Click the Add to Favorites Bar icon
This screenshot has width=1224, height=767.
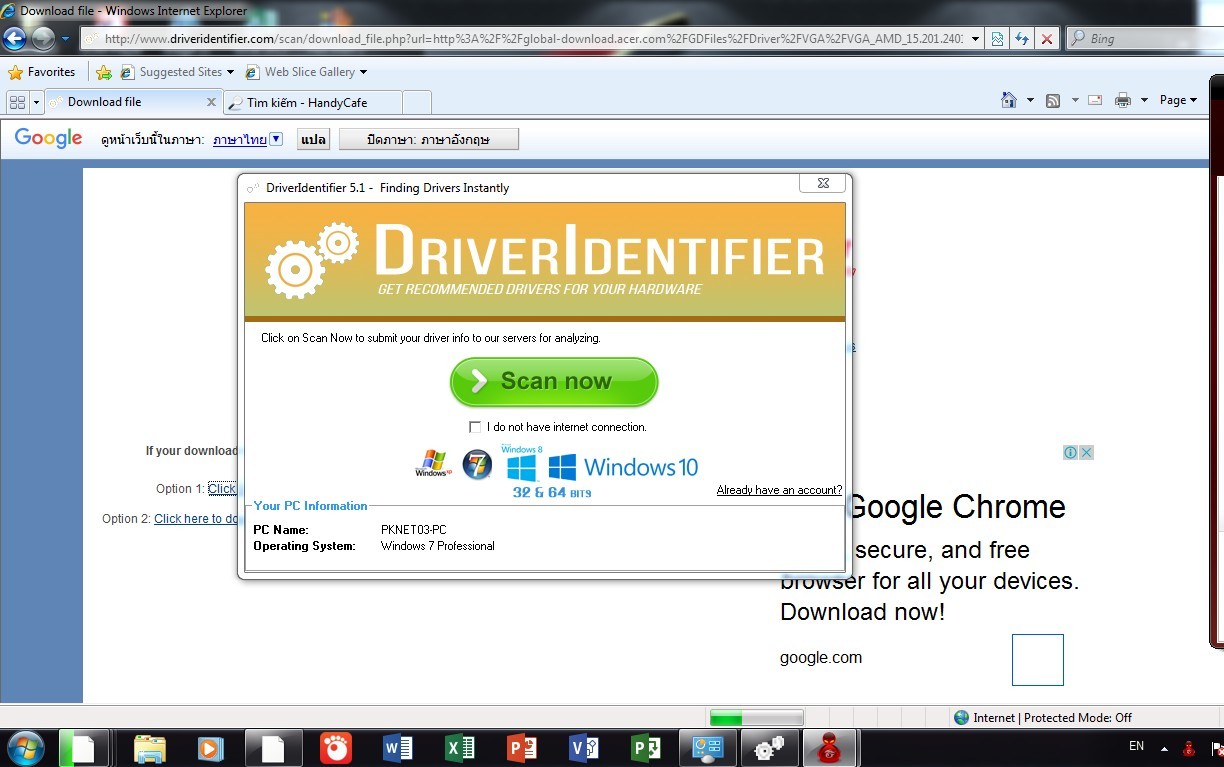tap(104, 72)
